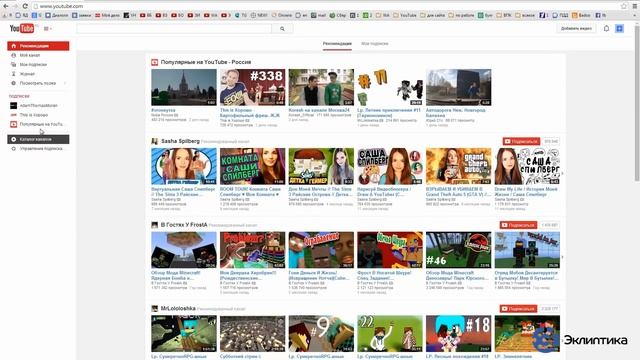The height and width of the screenshot is (360, 640).
Task: Click the YouTube search box
Action: tap(174, 29)
